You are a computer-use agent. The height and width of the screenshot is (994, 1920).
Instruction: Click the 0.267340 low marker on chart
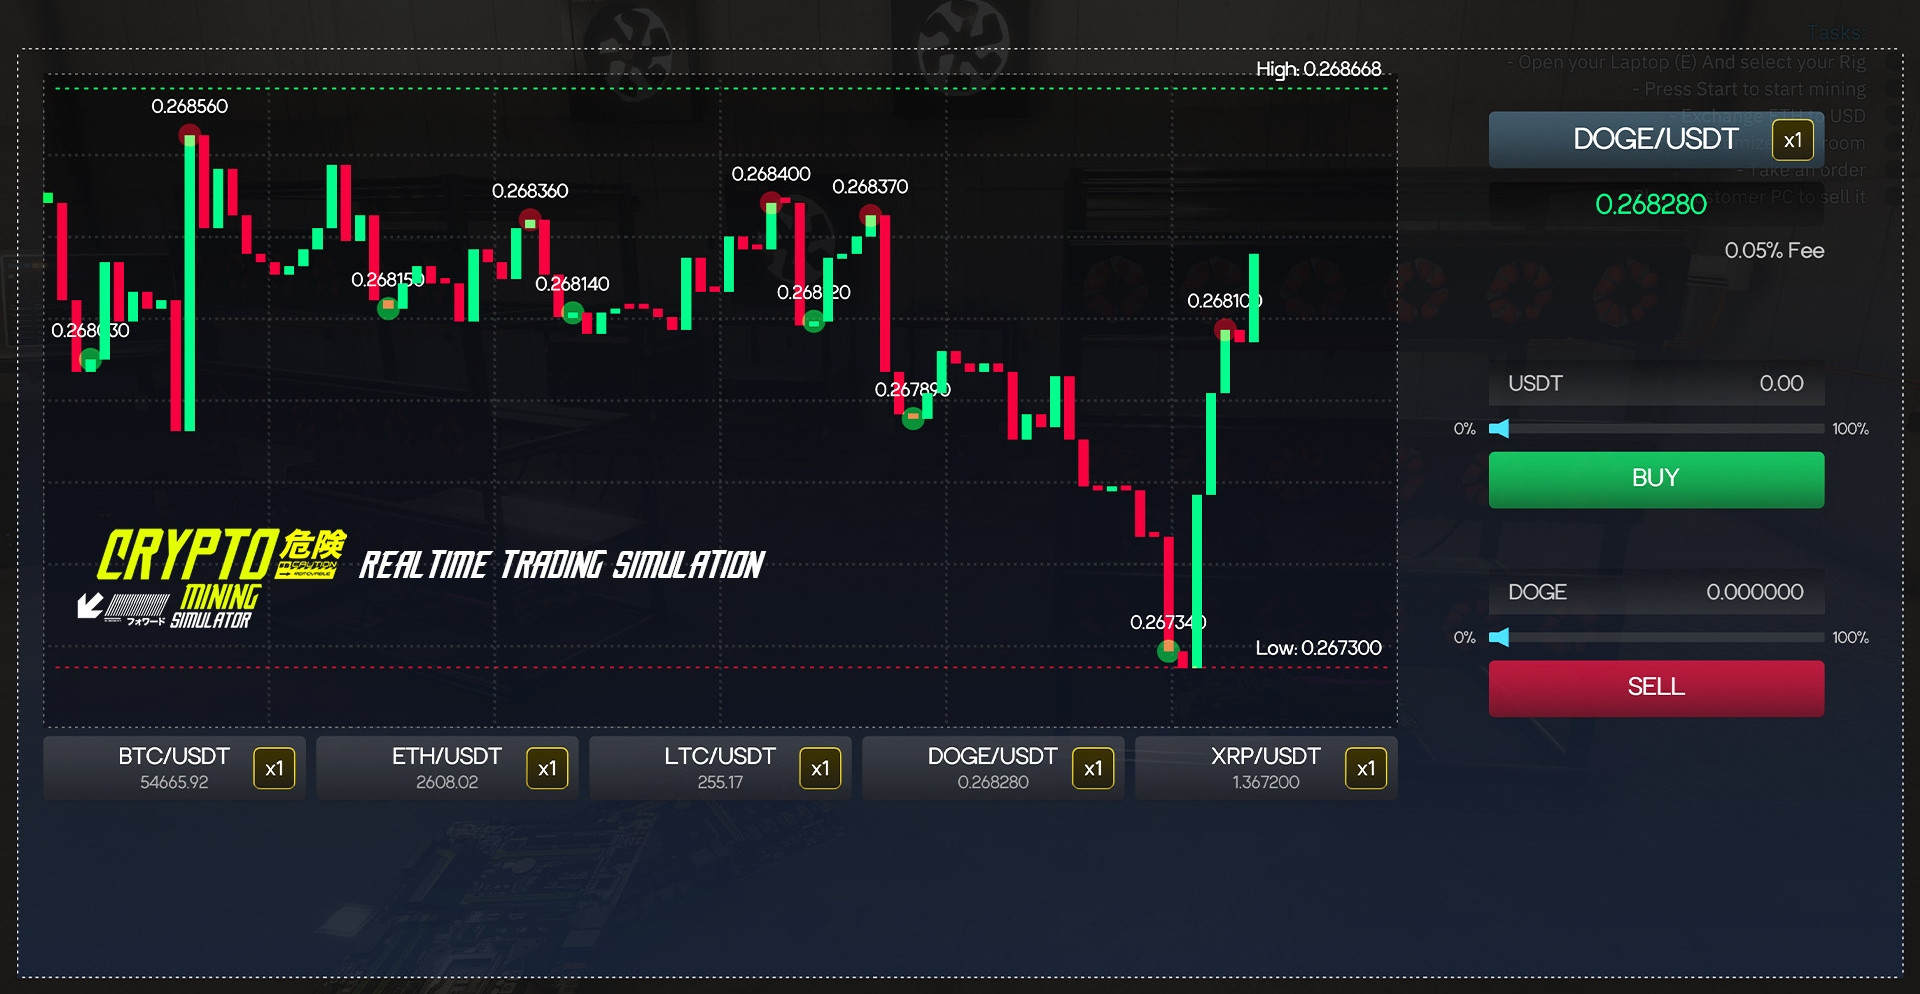coord(1168,651)
